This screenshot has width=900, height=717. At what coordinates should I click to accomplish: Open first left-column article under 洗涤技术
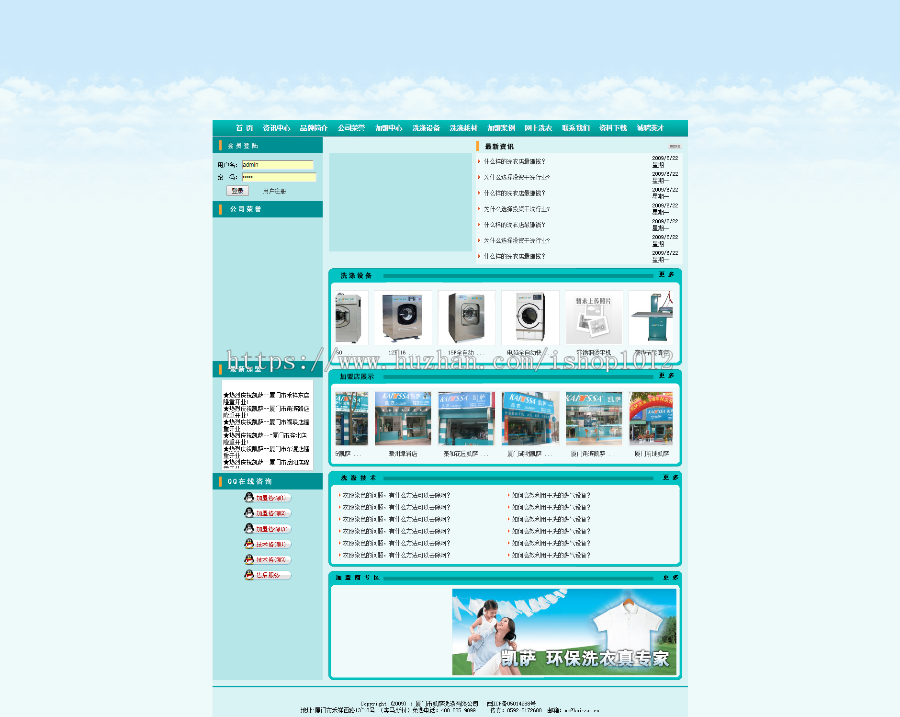[x=396, y=495]
